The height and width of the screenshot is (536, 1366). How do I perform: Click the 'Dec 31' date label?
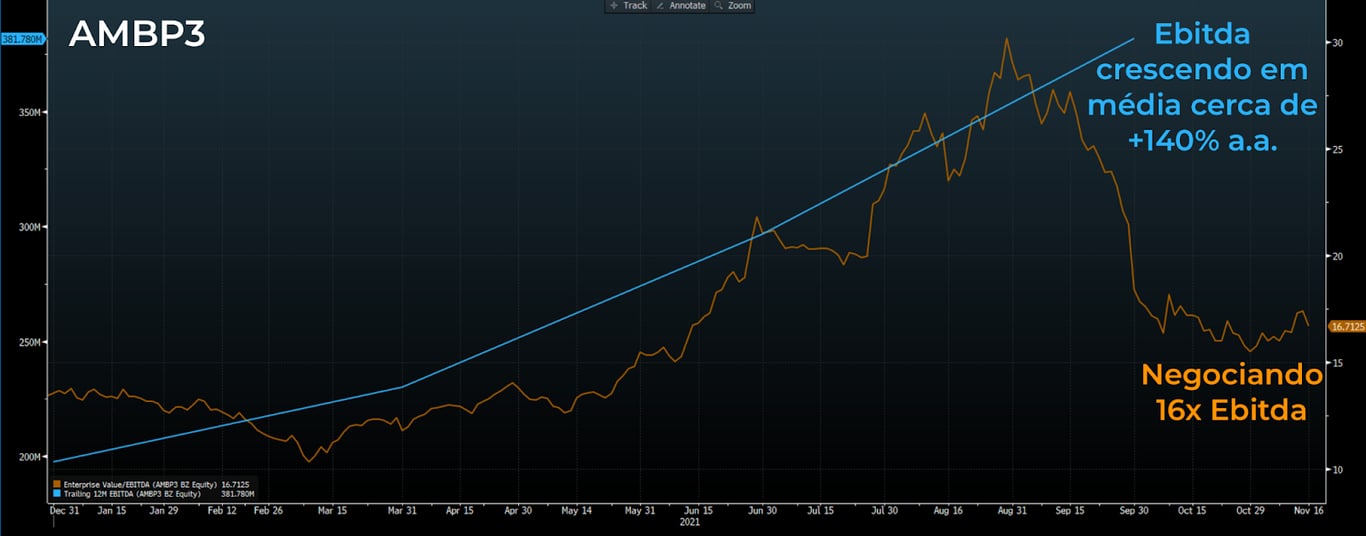65,510
